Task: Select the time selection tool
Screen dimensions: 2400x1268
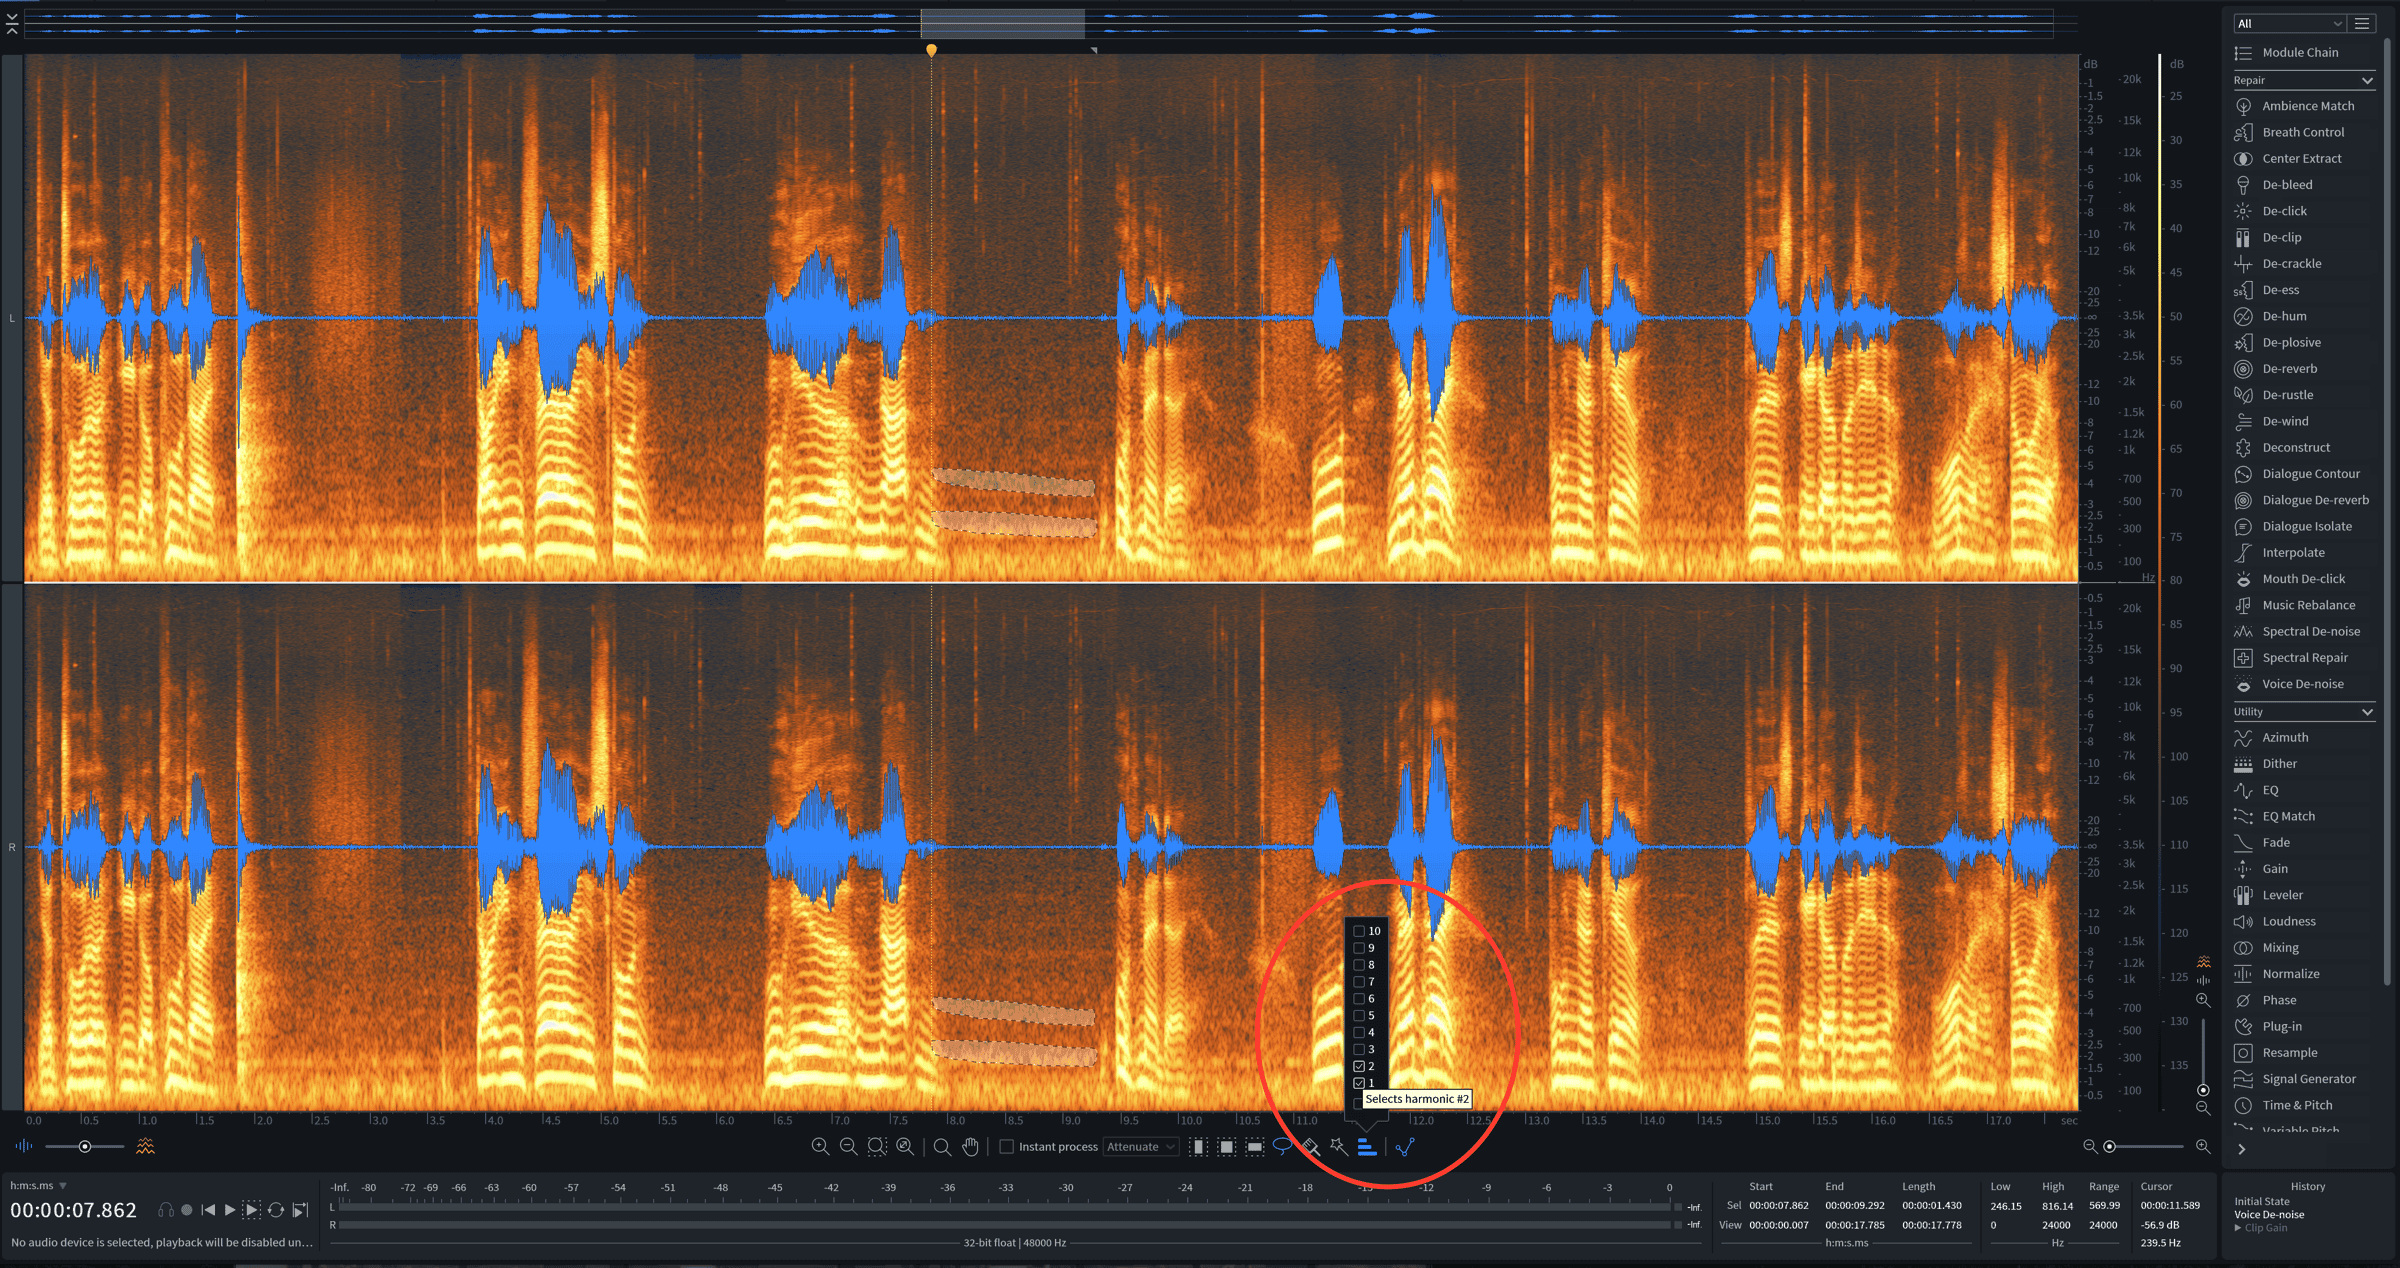Action: click(x=1198, y=1147)
